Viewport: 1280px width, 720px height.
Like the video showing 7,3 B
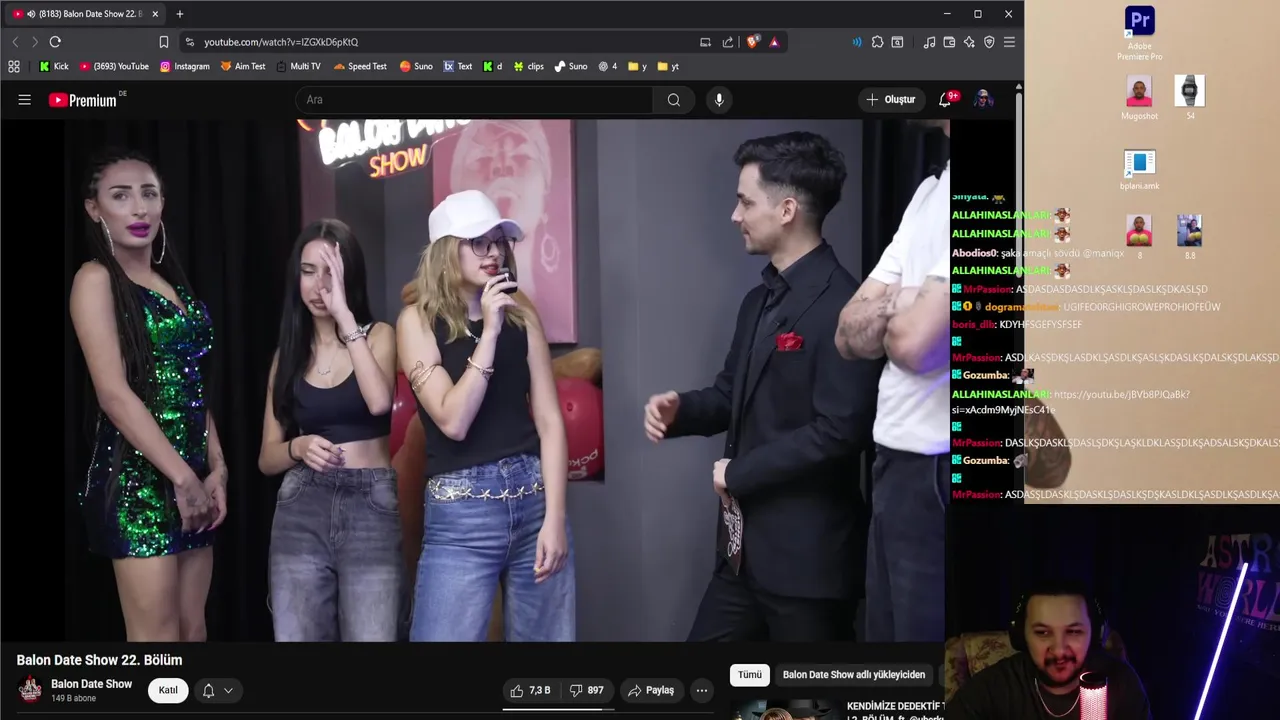[x=531, y=690]
